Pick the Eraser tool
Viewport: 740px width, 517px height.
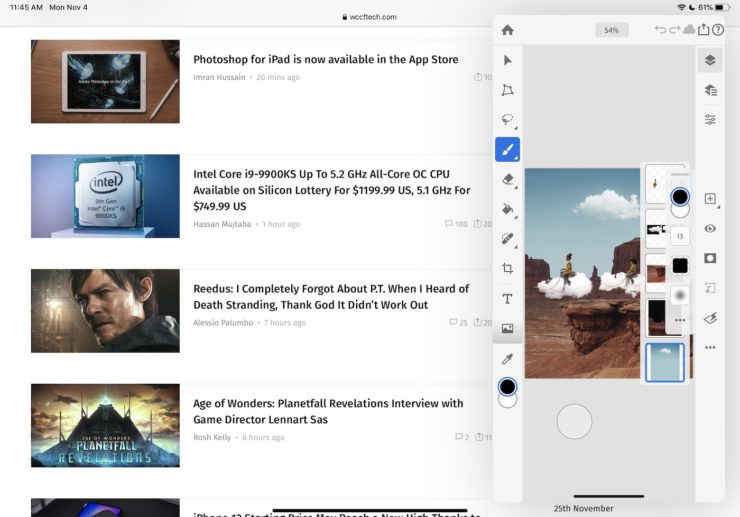tap(507, 179)
